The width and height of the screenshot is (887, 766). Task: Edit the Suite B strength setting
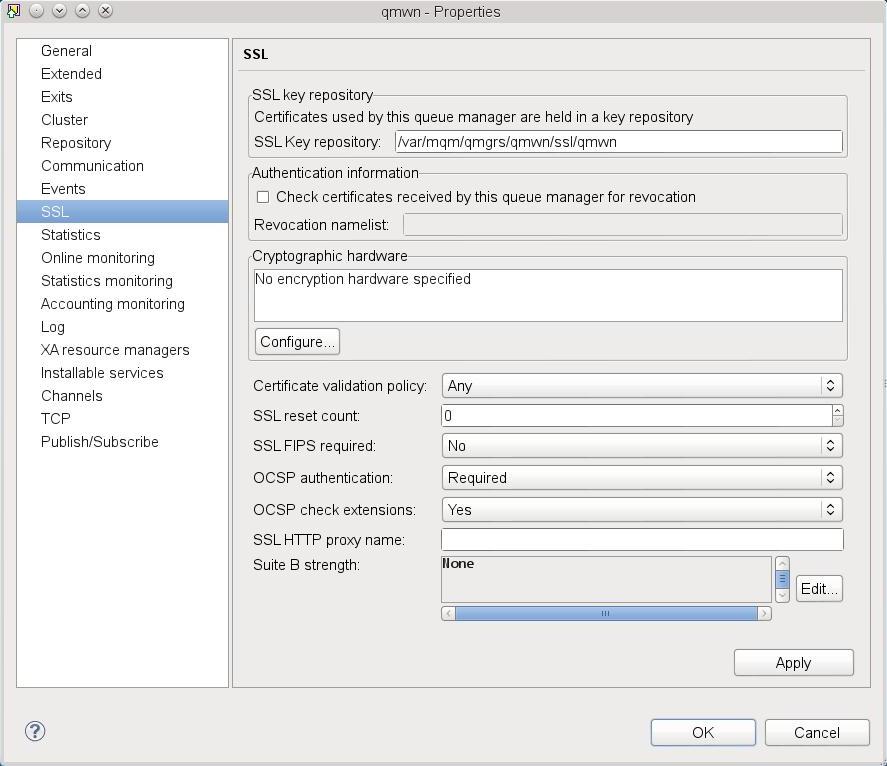[818, 588]
